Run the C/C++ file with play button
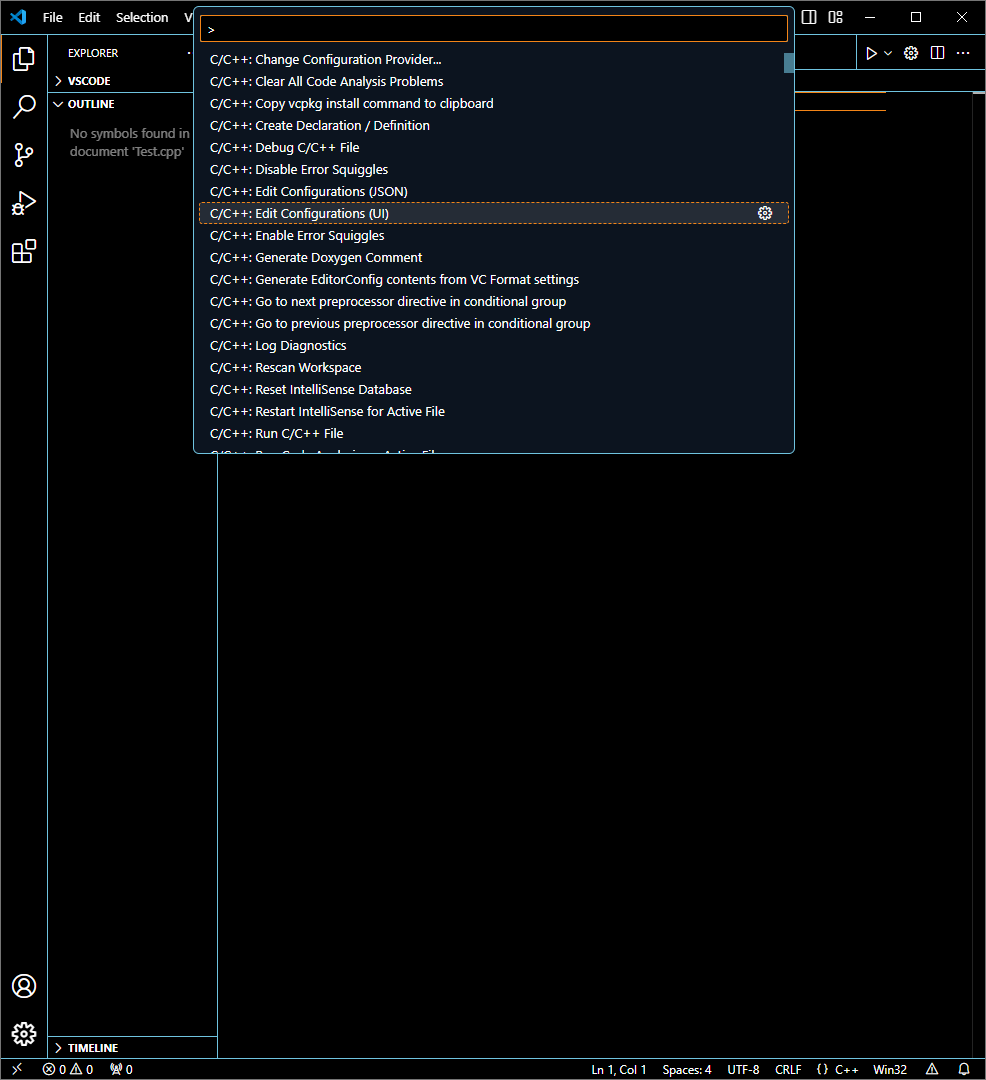986x1080 pixels. [x=871, y=53]
